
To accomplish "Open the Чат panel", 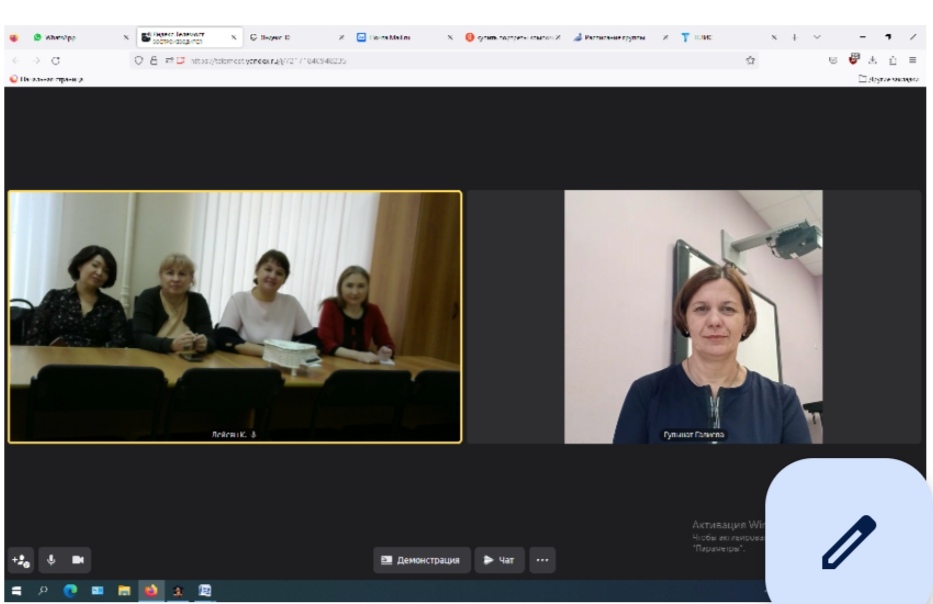I will click(499, 560).
